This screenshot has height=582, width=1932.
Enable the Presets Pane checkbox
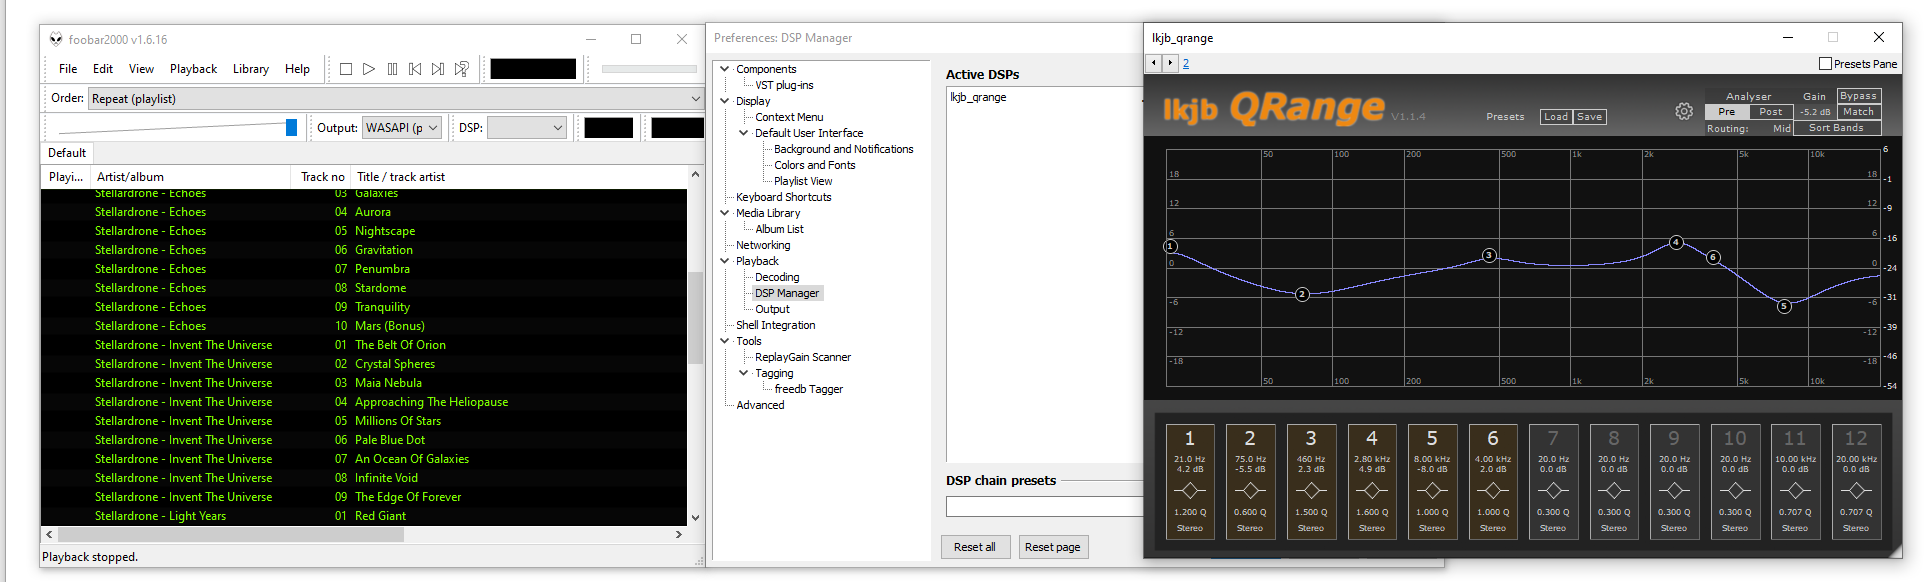coord(1825,64)
